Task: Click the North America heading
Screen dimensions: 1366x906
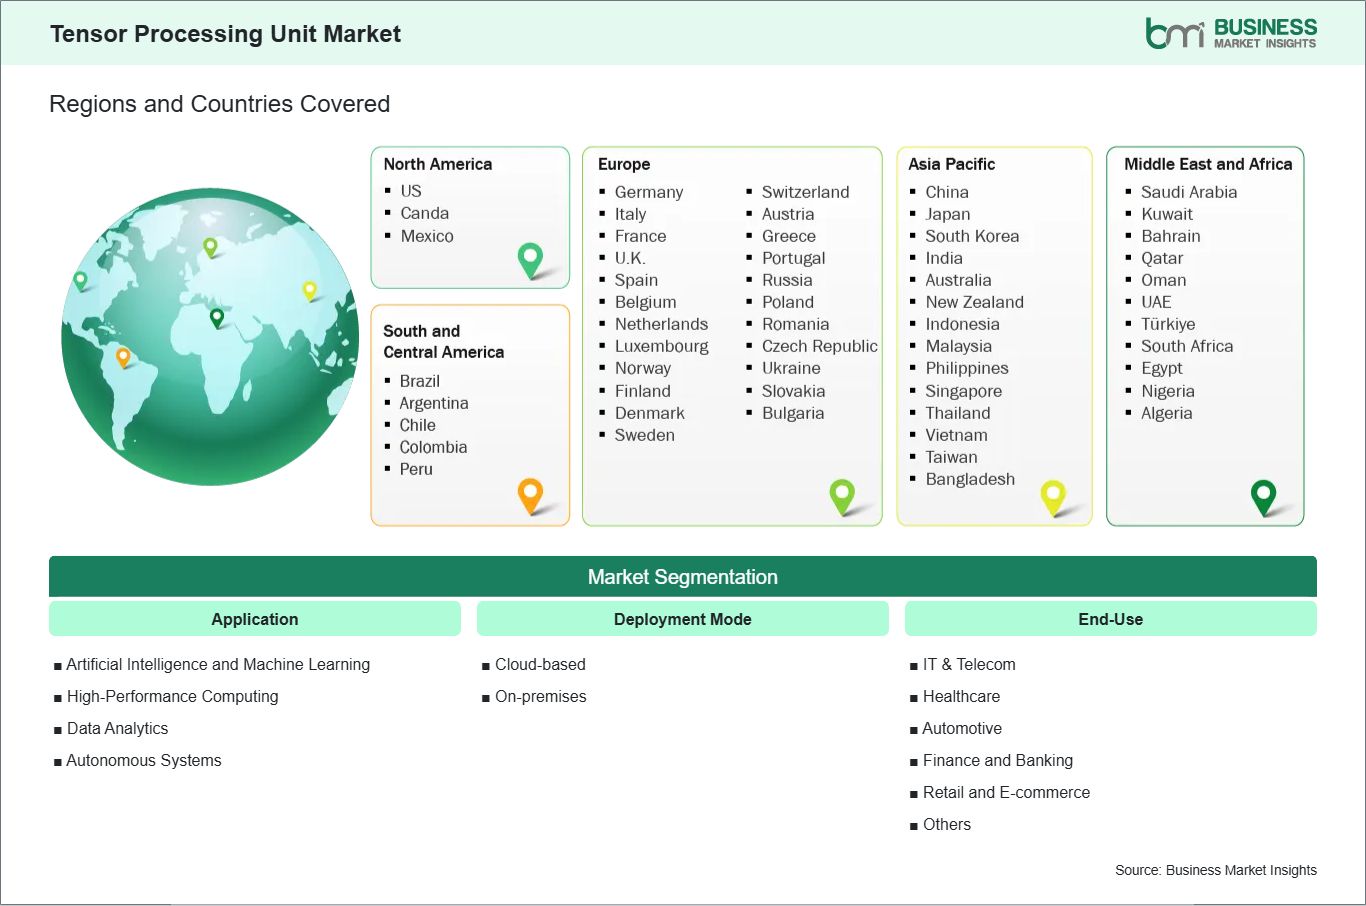Action: [x=438, y=164]
